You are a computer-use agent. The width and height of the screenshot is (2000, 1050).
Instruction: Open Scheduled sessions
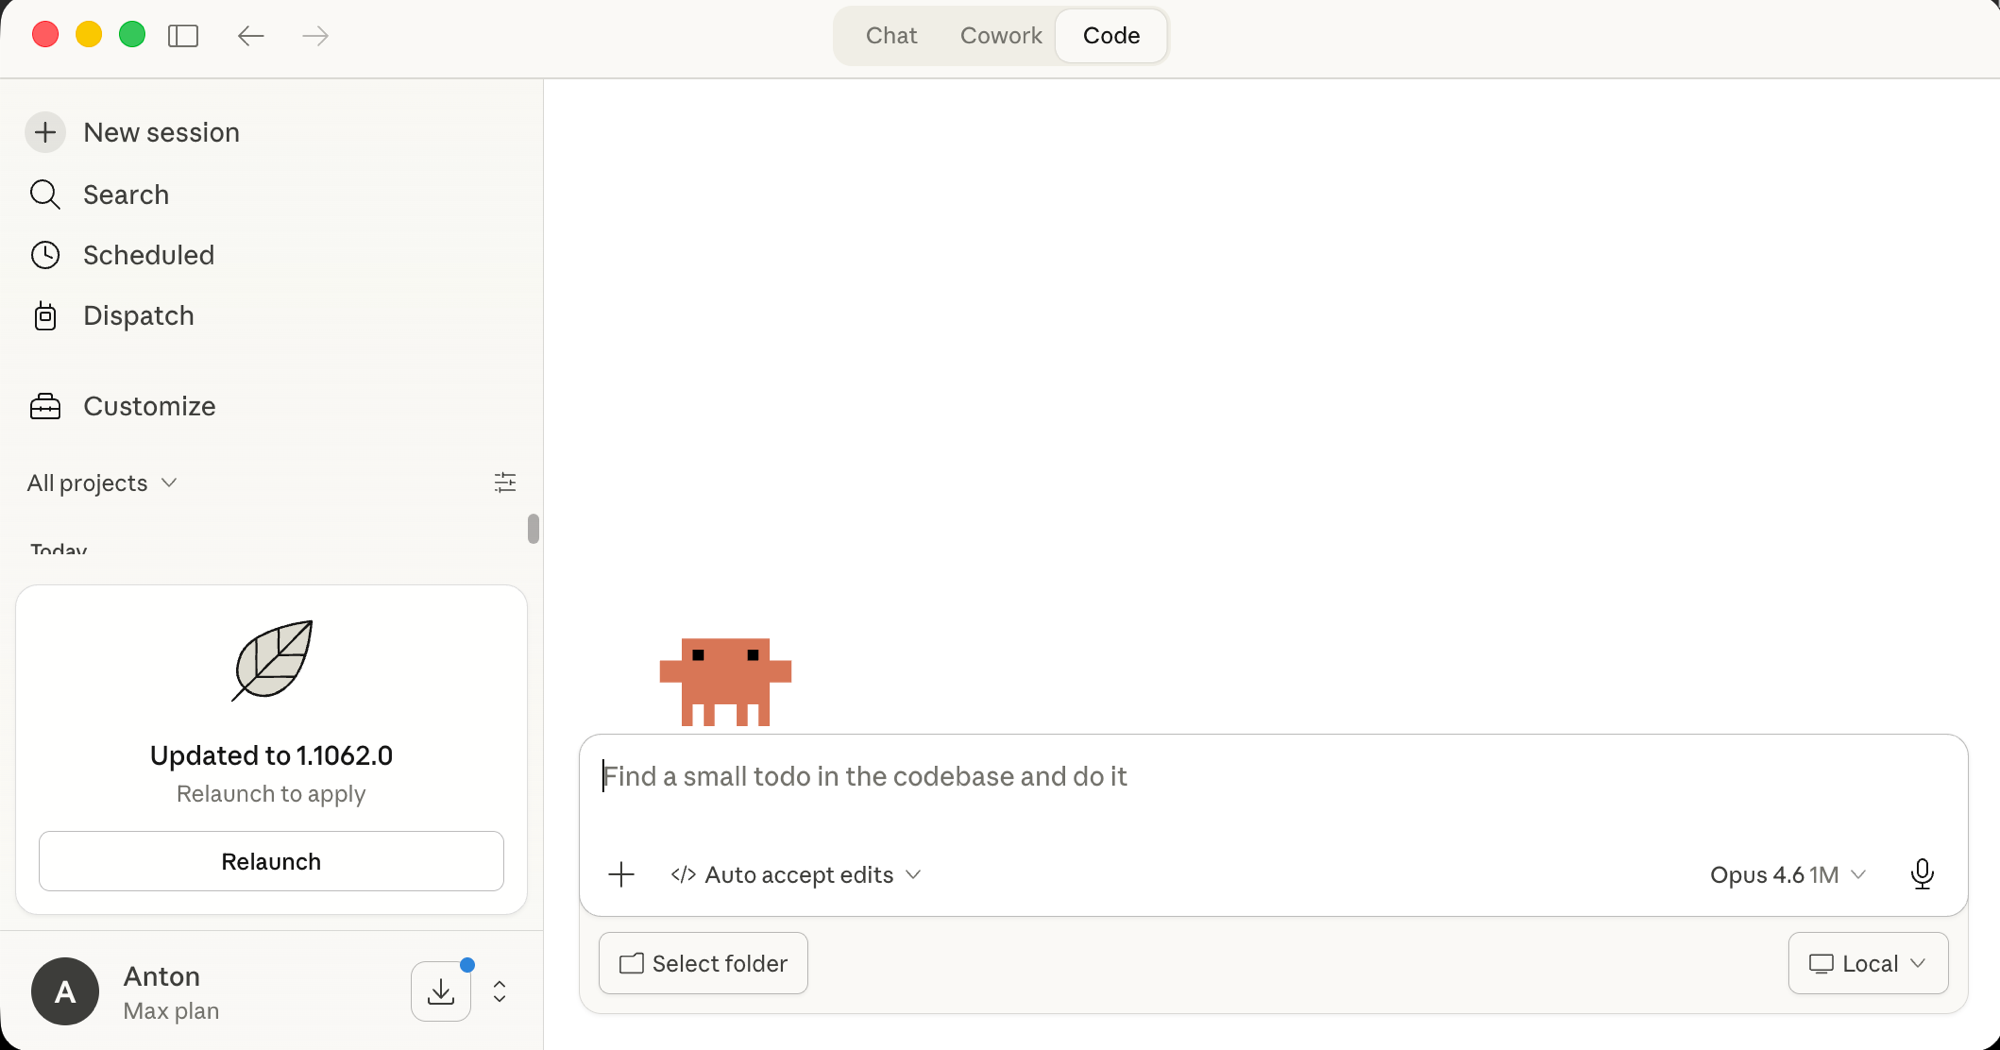click(148, 255)
